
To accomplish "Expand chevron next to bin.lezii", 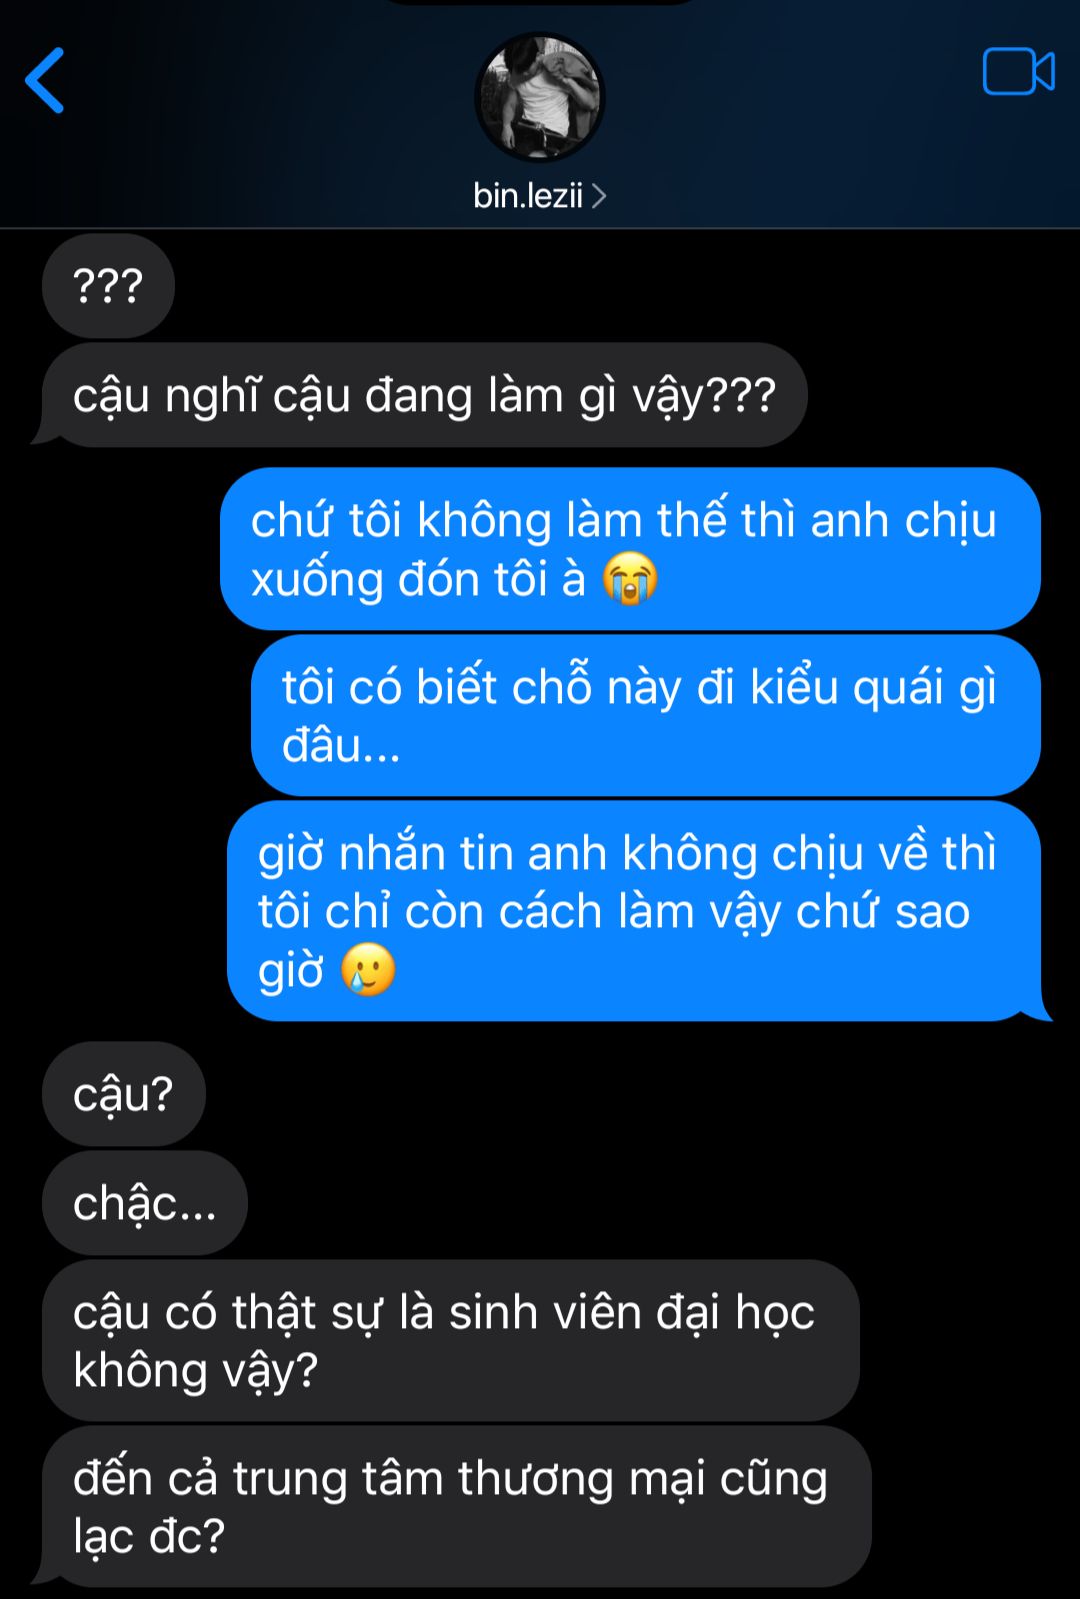I will tap(599, 196).
